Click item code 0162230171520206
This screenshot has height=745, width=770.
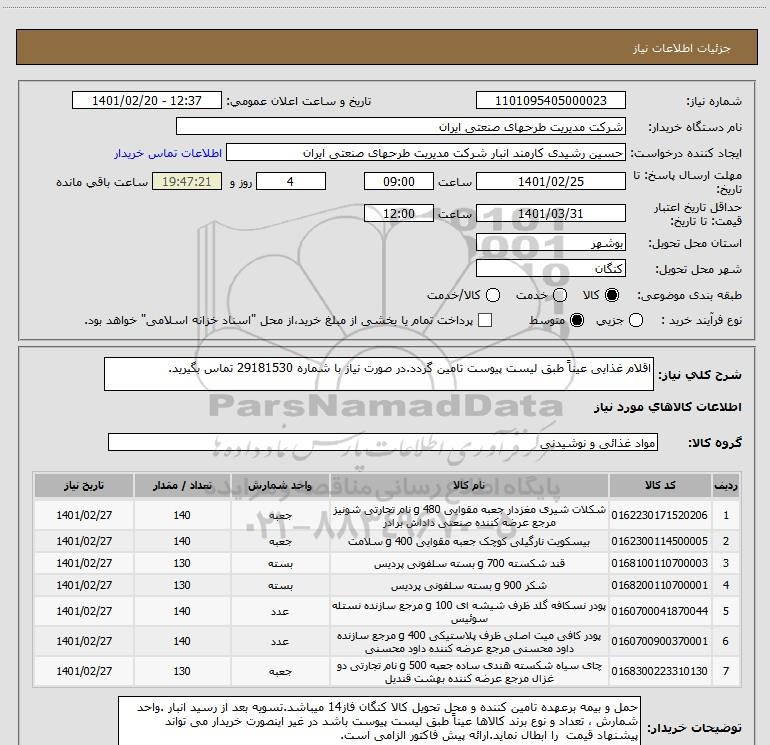[x=660, y=515]
